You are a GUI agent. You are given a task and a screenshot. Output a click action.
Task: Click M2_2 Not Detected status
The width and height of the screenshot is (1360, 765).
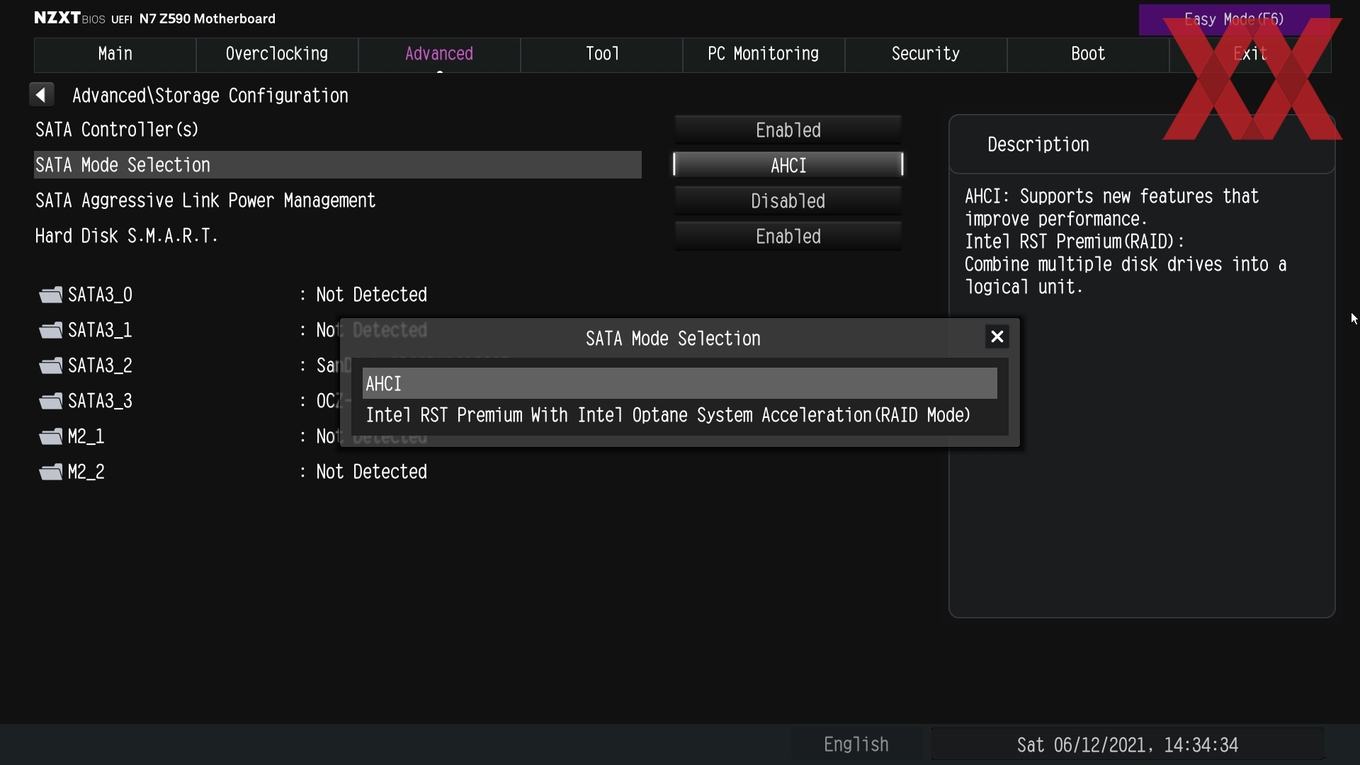click(x=371, y=472)
